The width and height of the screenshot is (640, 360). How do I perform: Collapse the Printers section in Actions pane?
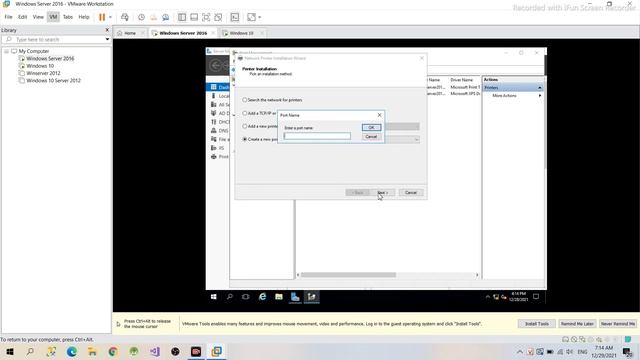click(x=540, y=88)
